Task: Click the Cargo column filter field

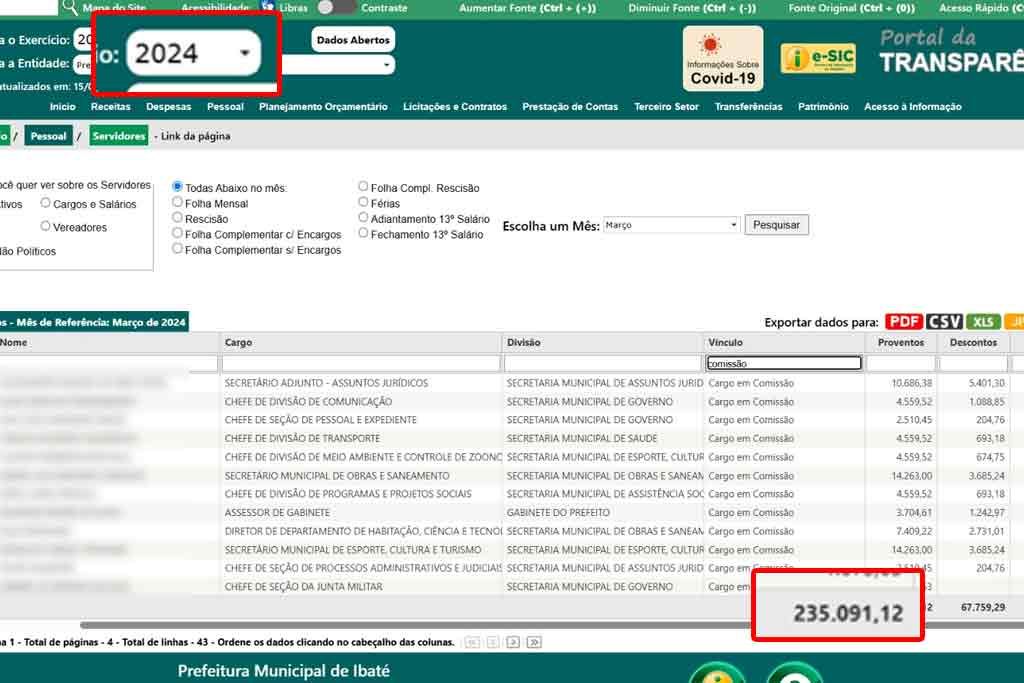Action: (x=360, y=363)
